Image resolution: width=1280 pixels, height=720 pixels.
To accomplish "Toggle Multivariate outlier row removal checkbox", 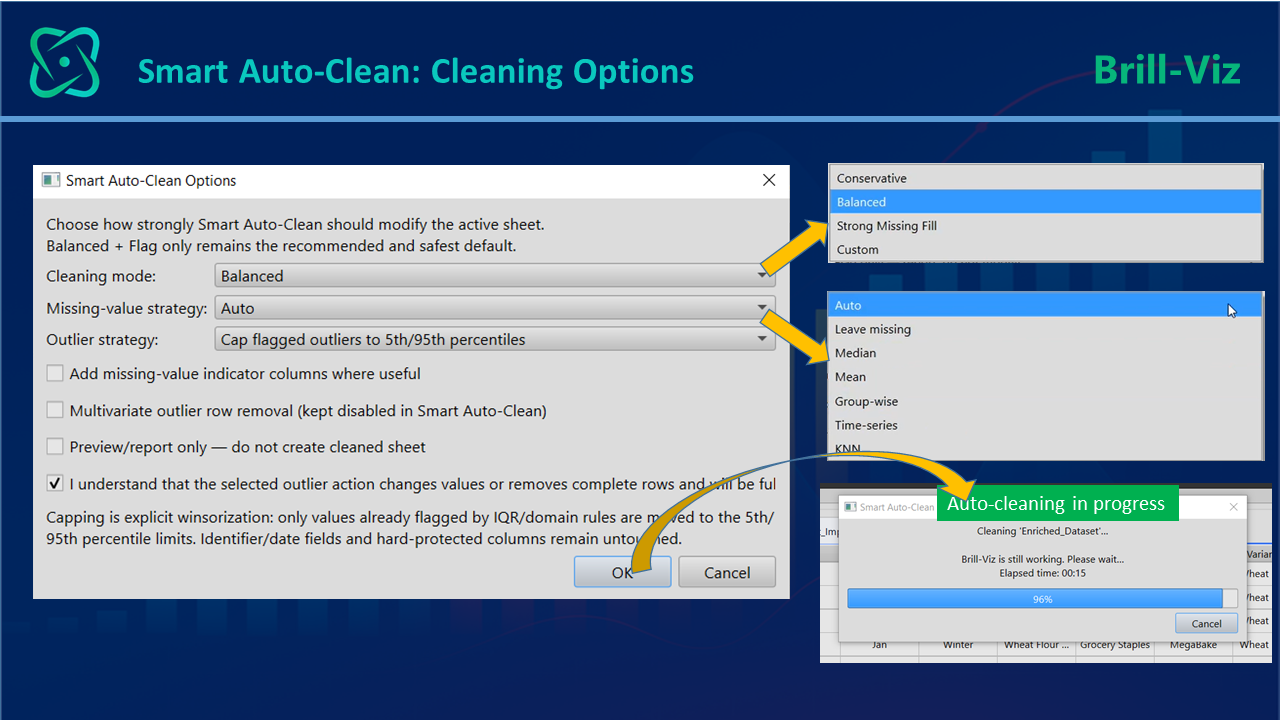I will tap(55, 411).
